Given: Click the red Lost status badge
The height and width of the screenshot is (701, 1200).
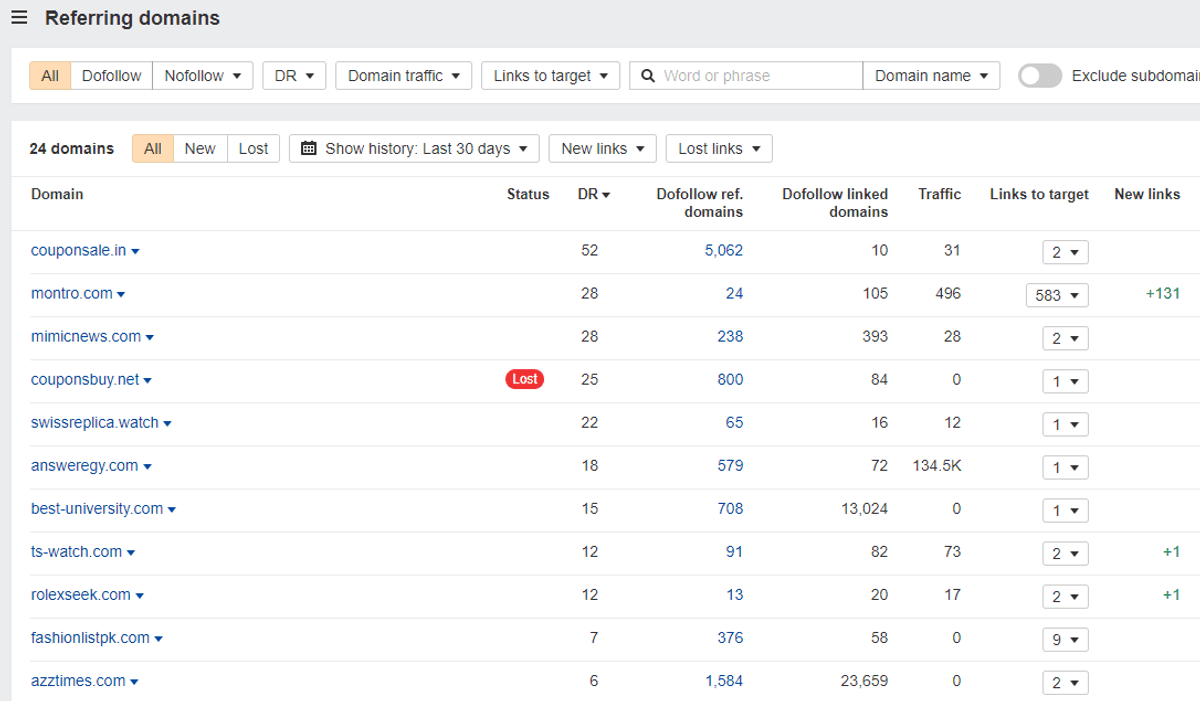Looking at the screenshot, I should coord(525,379).
